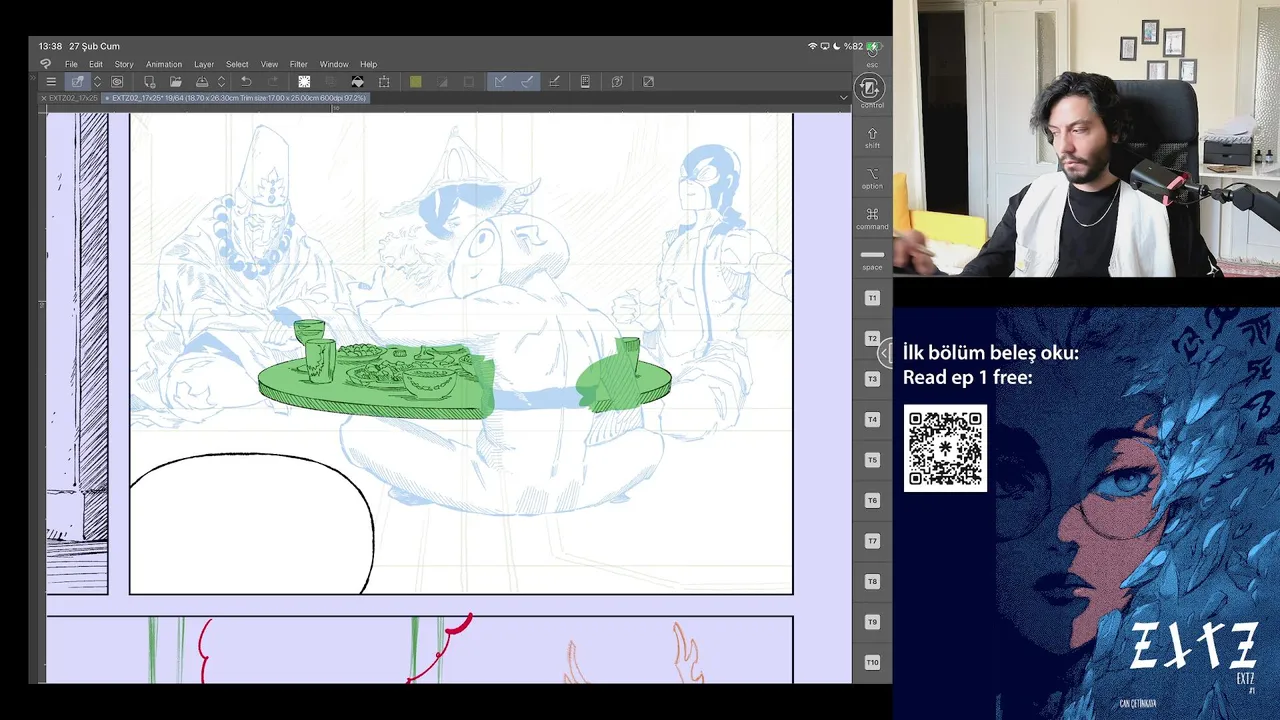The image size is (1280, 720).
Task: Tap the space edge keyboard key
Action: [872, 259]
